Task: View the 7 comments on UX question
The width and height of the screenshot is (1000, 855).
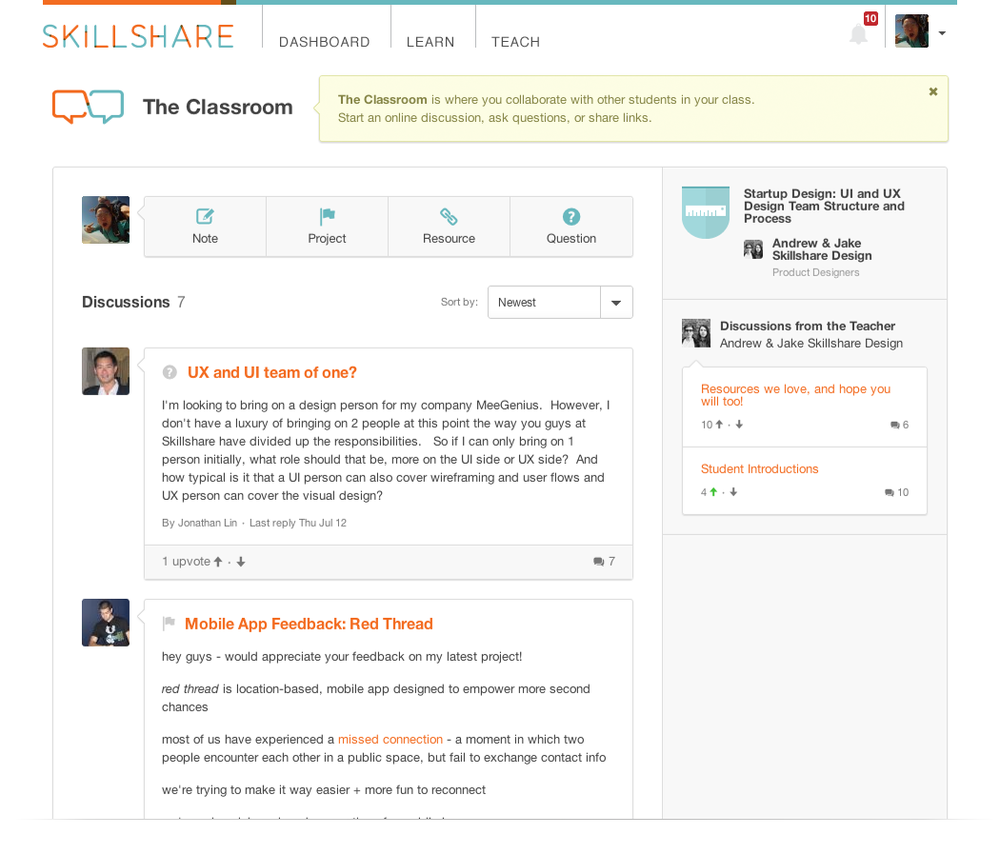Action: [604, 562]
